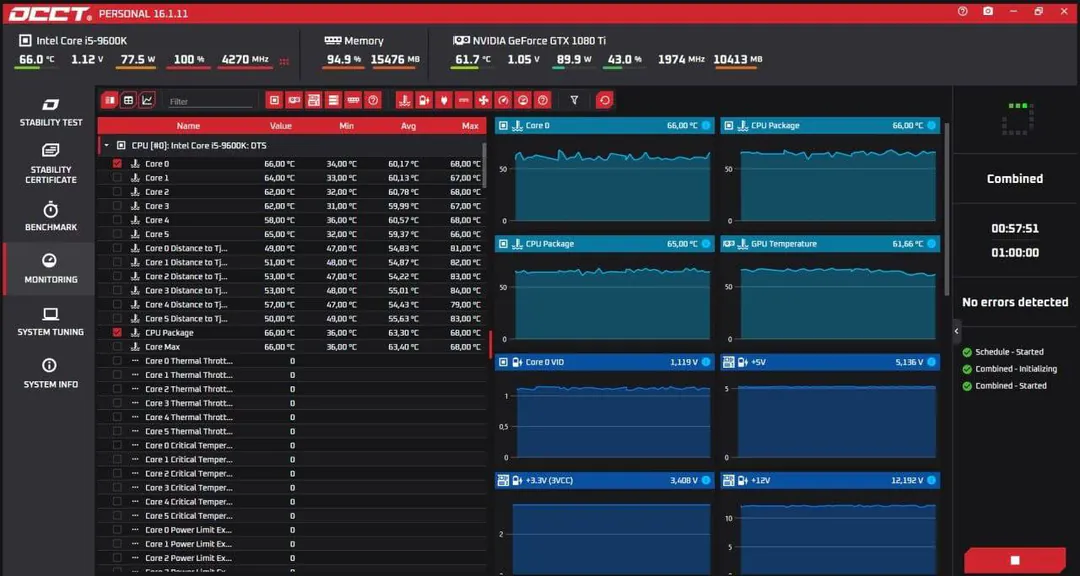Viewport: 1080px width, 576px height.
Task: Click the graphs panel vertical scrollbar
Action: (947, 210)
